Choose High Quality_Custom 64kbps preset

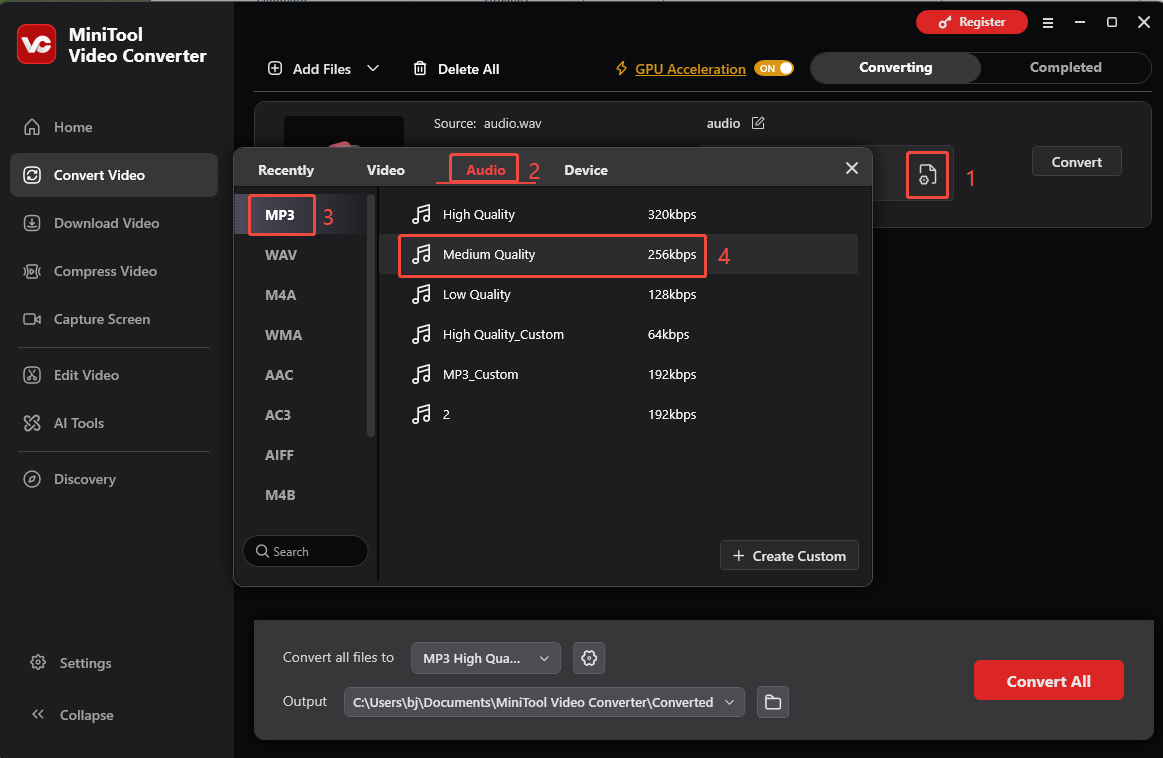coord(619,334)
